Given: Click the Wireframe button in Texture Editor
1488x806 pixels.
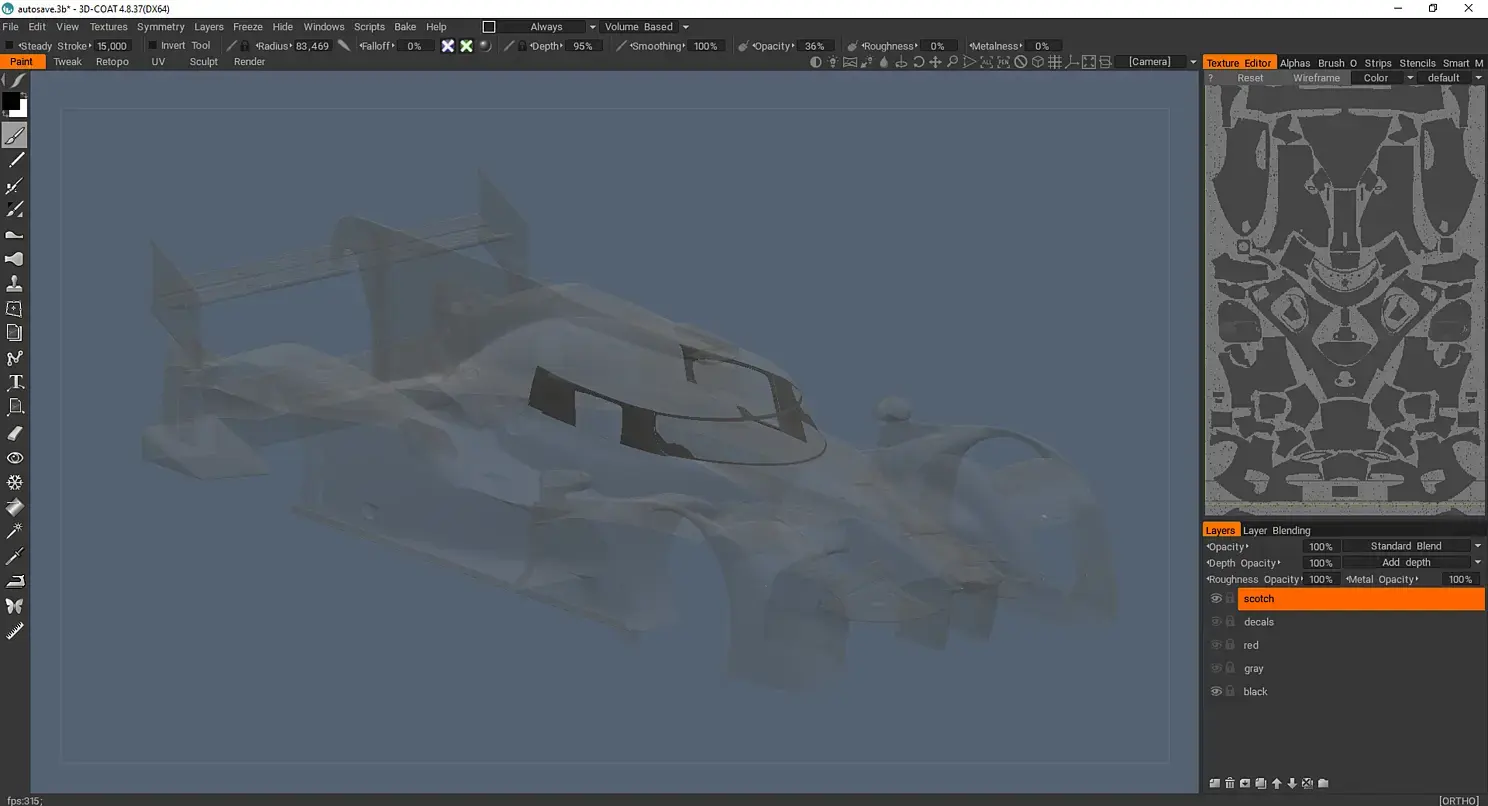Looking at the screenshot, I should 1316,78.
